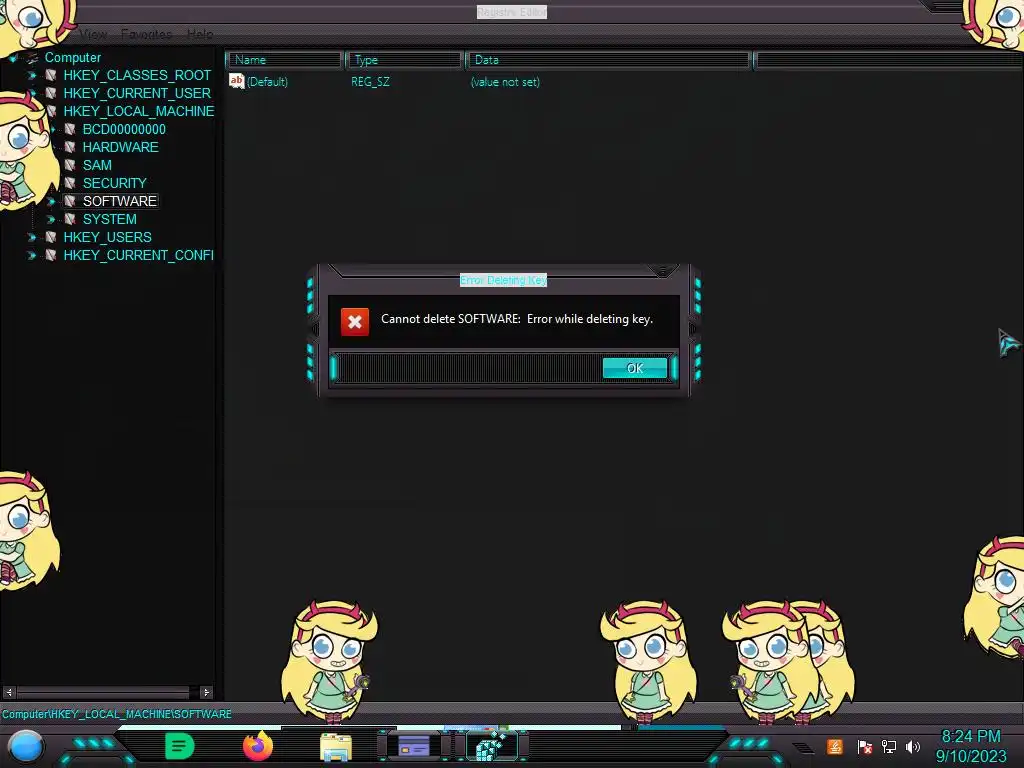Expand the SOFTWARE key arrow

(50, 201)
